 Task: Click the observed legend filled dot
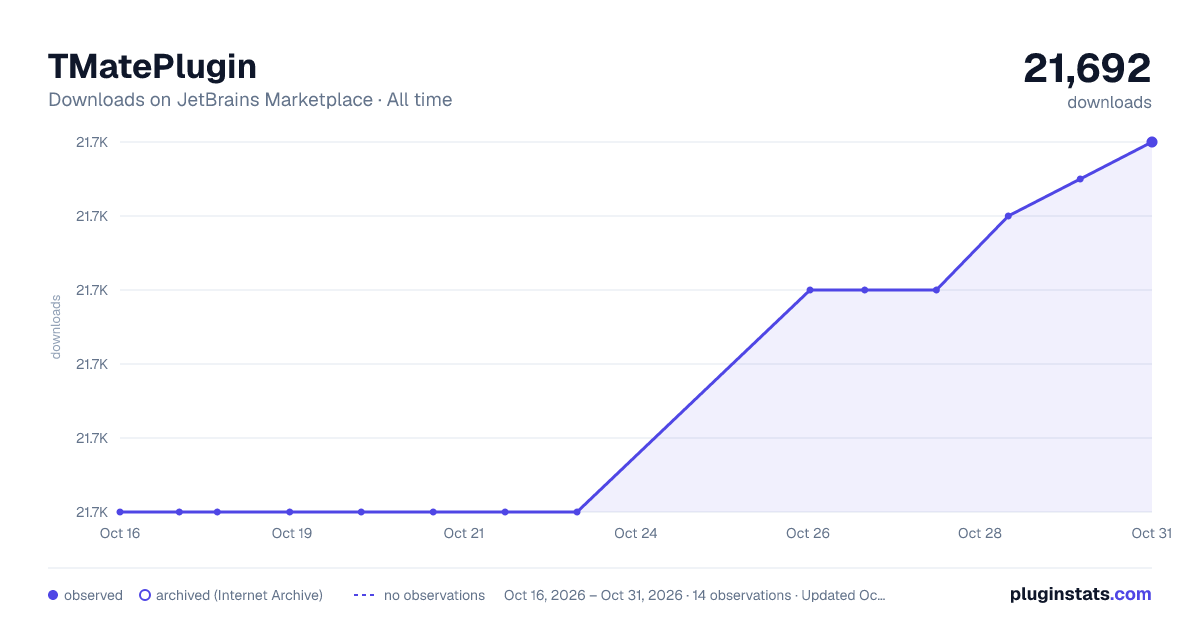coord(53,595)
